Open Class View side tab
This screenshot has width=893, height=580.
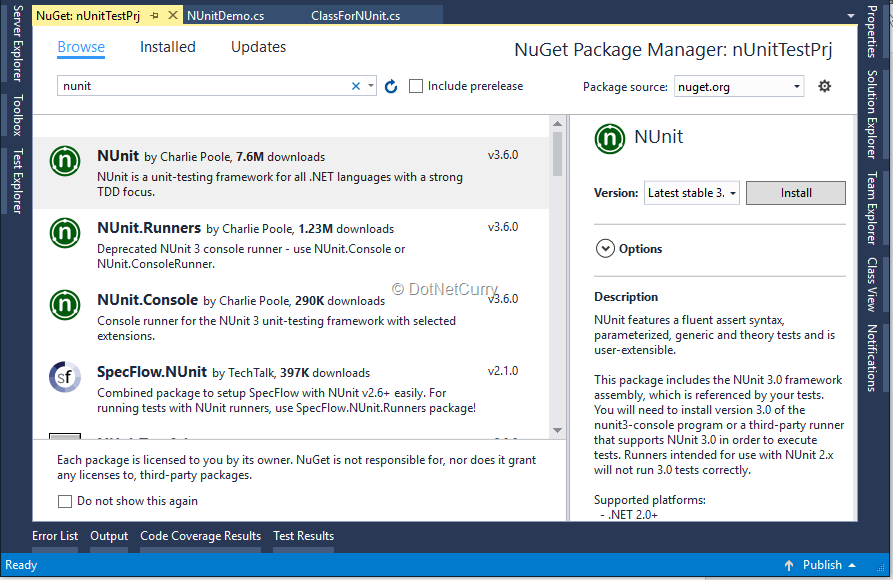871,284
